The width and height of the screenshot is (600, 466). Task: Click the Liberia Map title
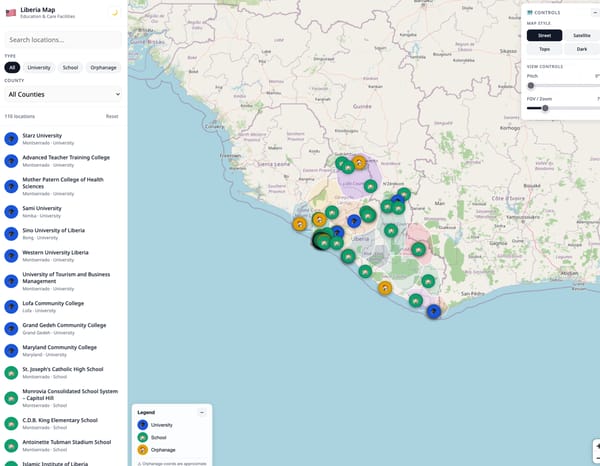(x=38, y=10)
